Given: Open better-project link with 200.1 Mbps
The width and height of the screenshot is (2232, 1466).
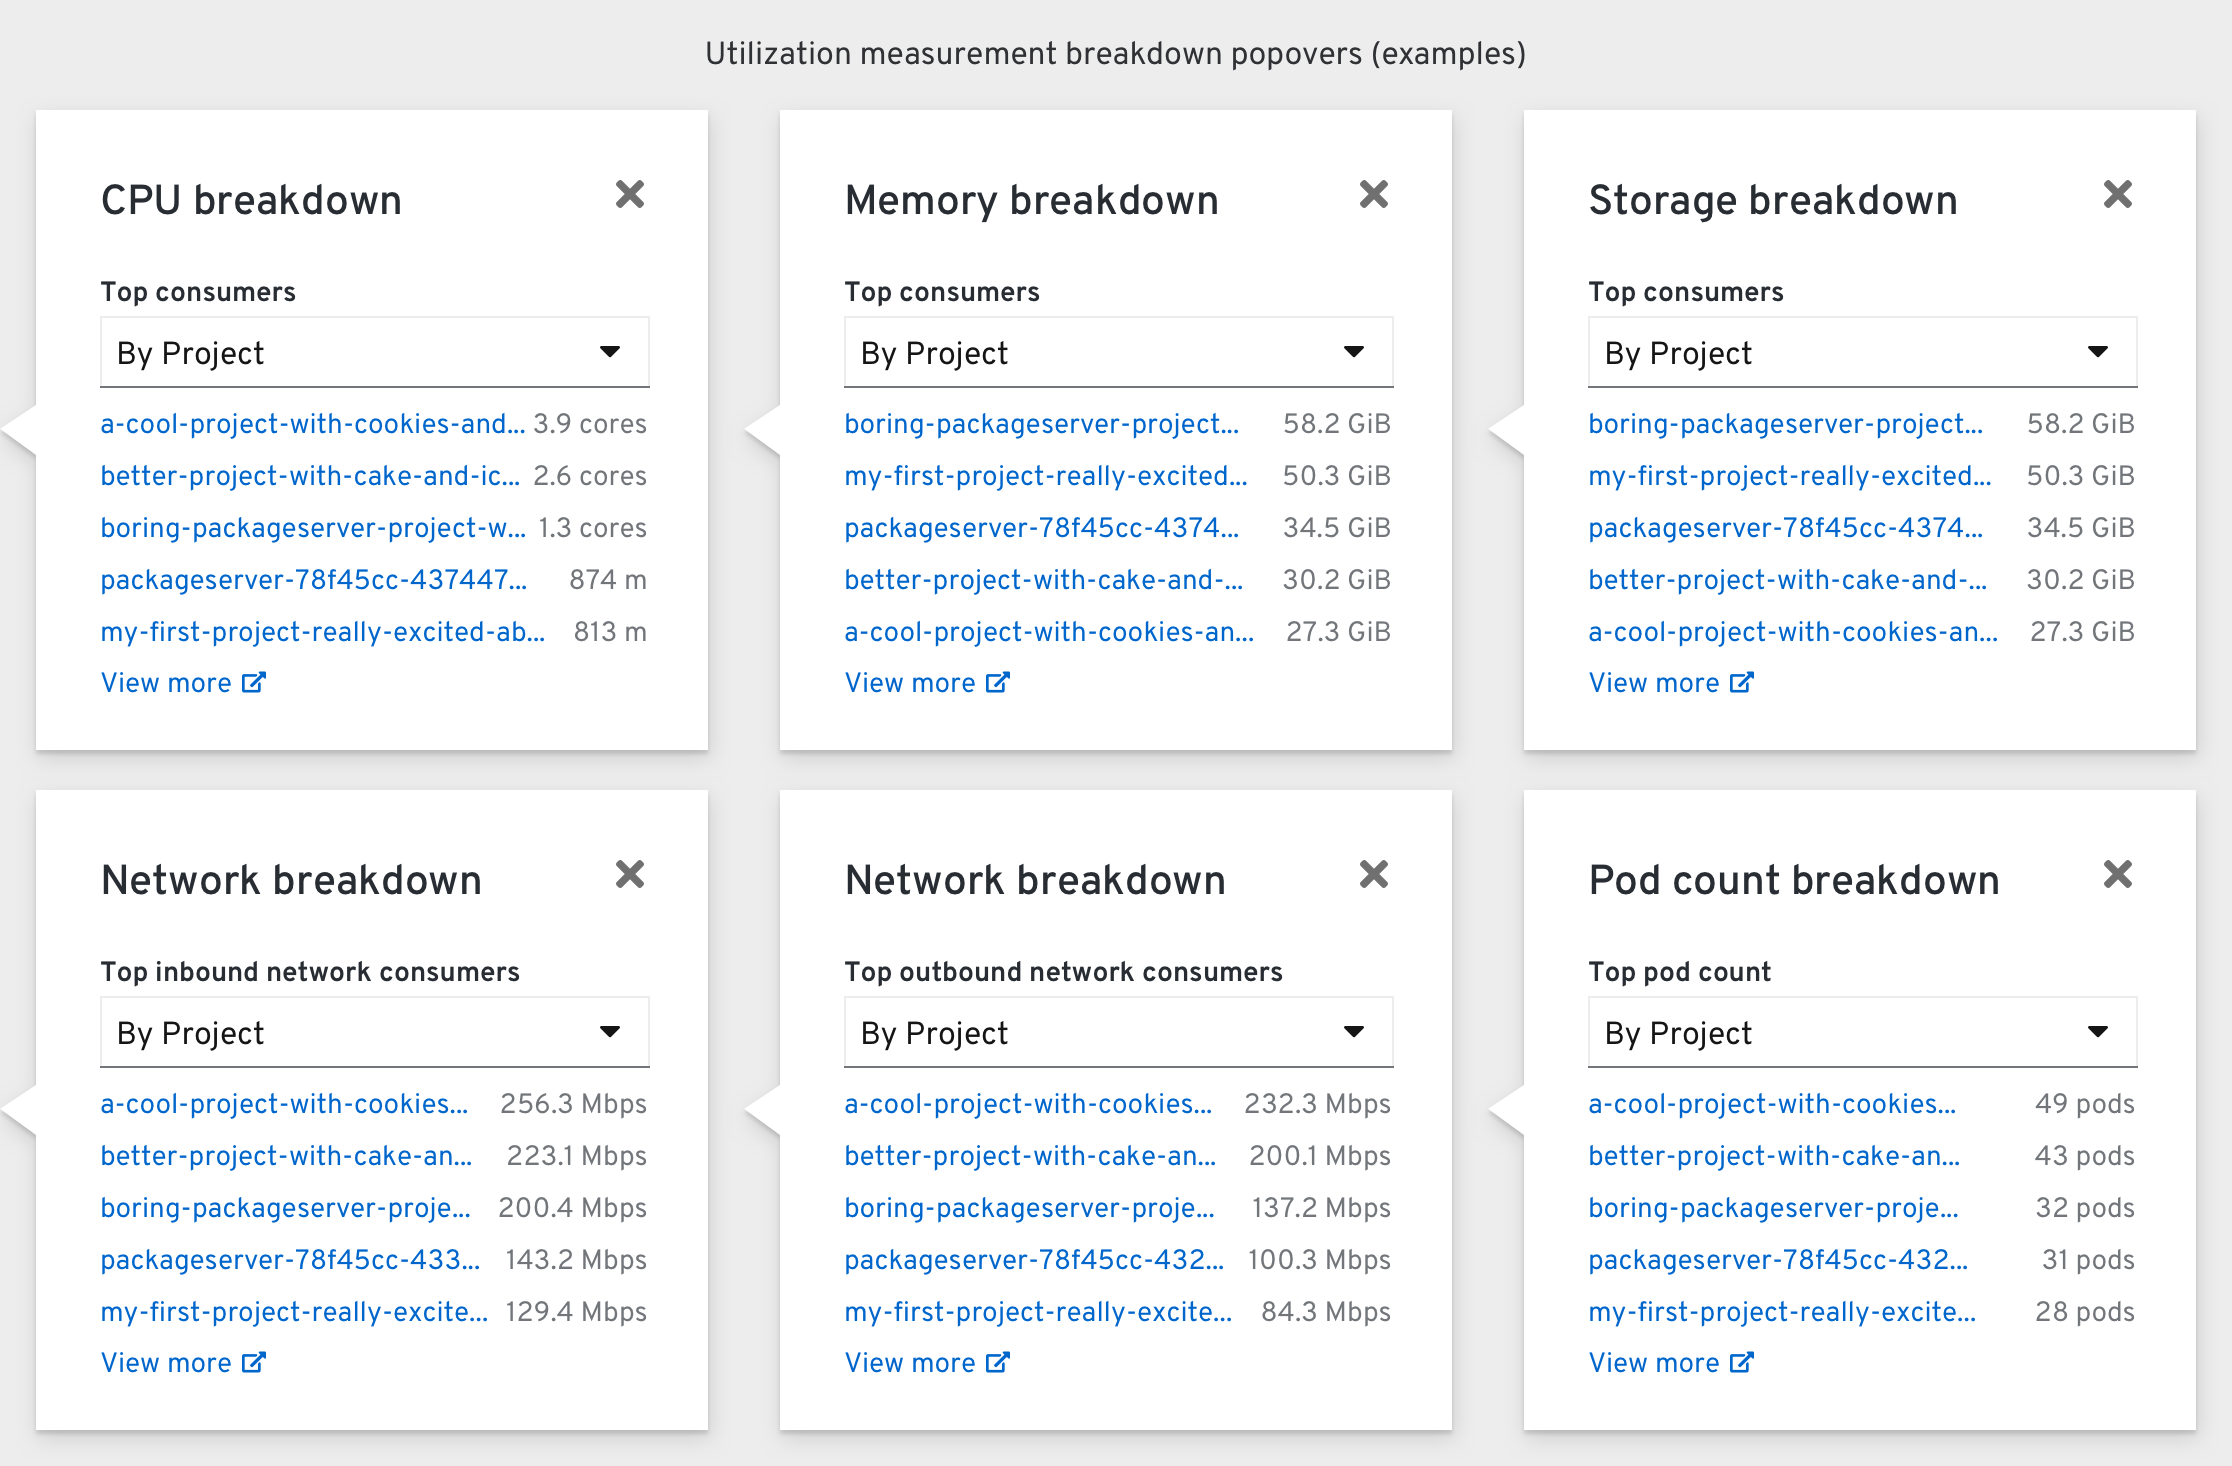Looking at the screenshot, I should point(1030,1156).
